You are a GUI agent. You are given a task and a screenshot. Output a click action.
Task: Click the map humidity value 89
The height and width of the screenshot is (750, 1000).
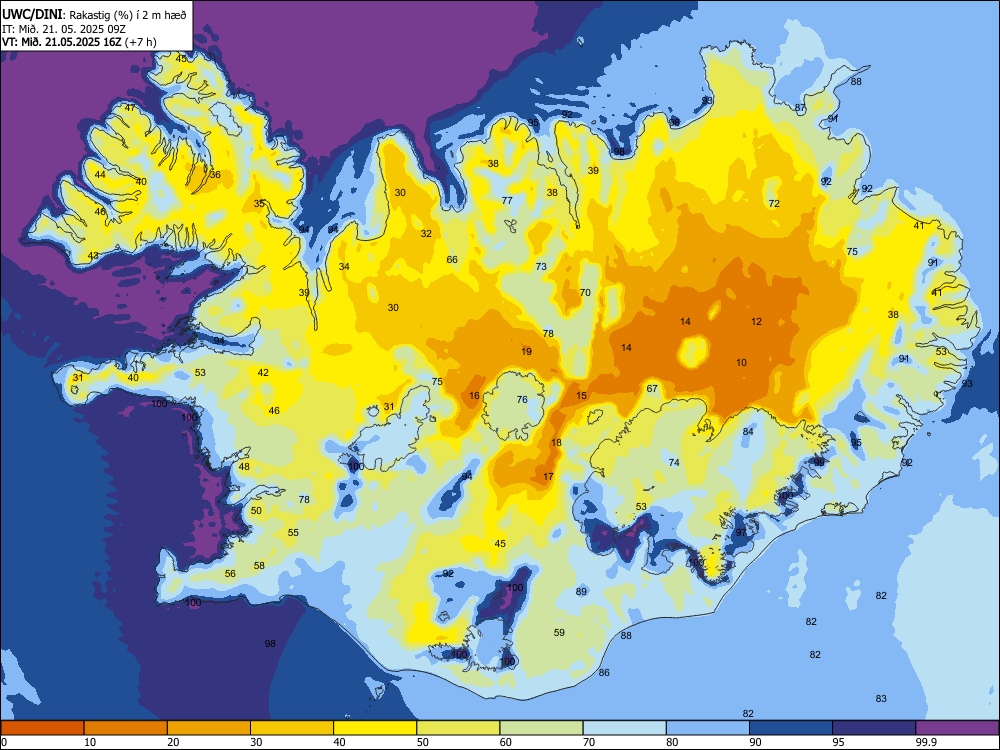581,591
